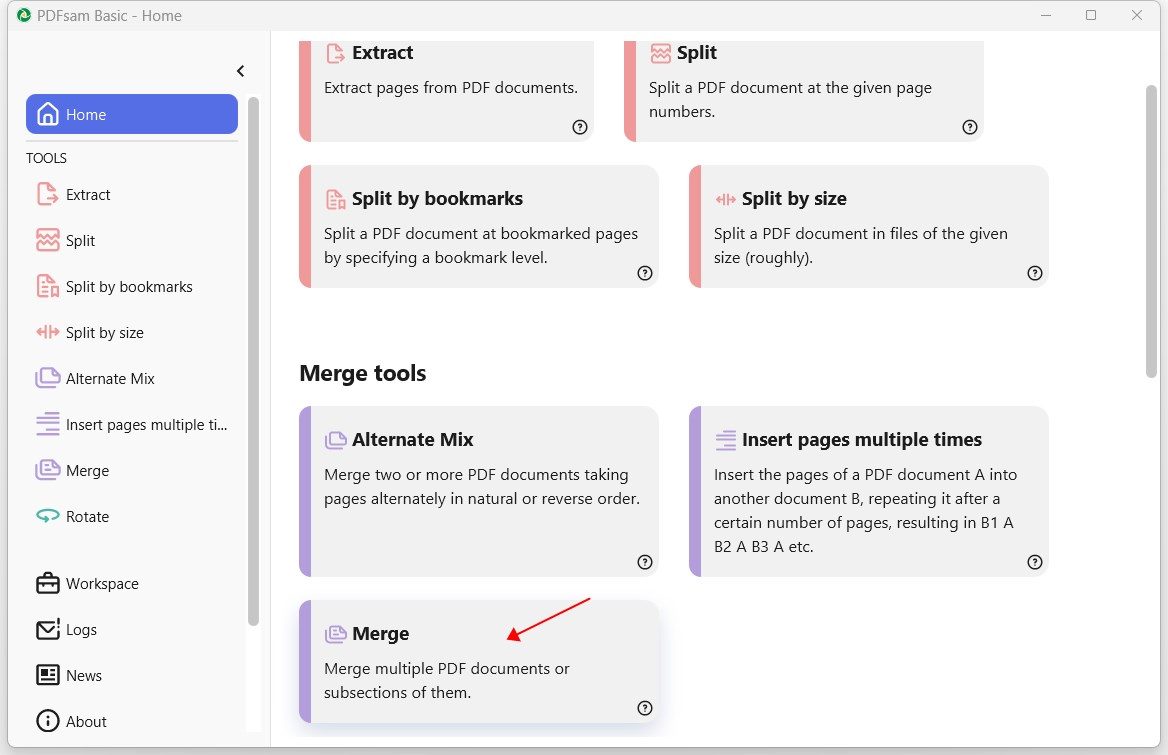Open the Alternate Mix tool card

click(x=479, y=491)
